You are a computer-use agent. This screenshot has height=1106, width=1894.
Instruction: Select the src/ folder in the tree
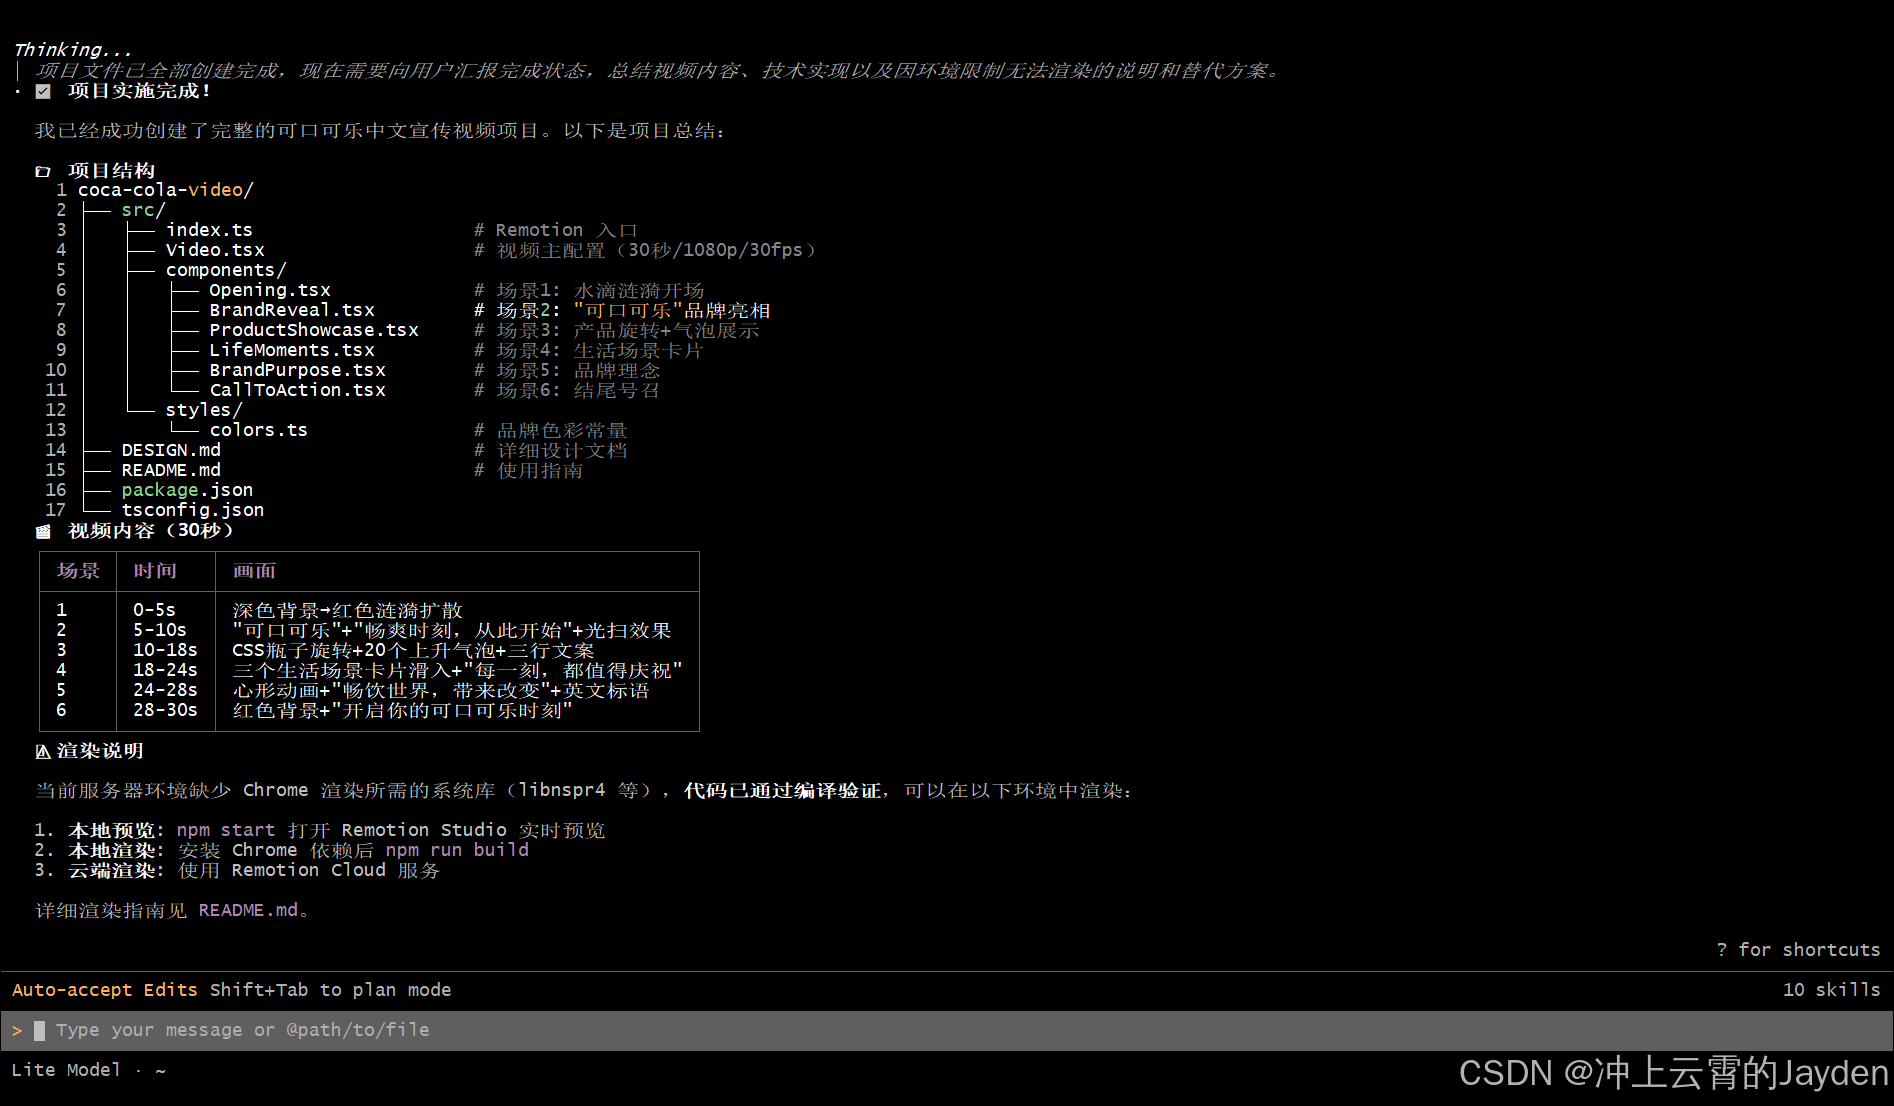pos(143,210)
